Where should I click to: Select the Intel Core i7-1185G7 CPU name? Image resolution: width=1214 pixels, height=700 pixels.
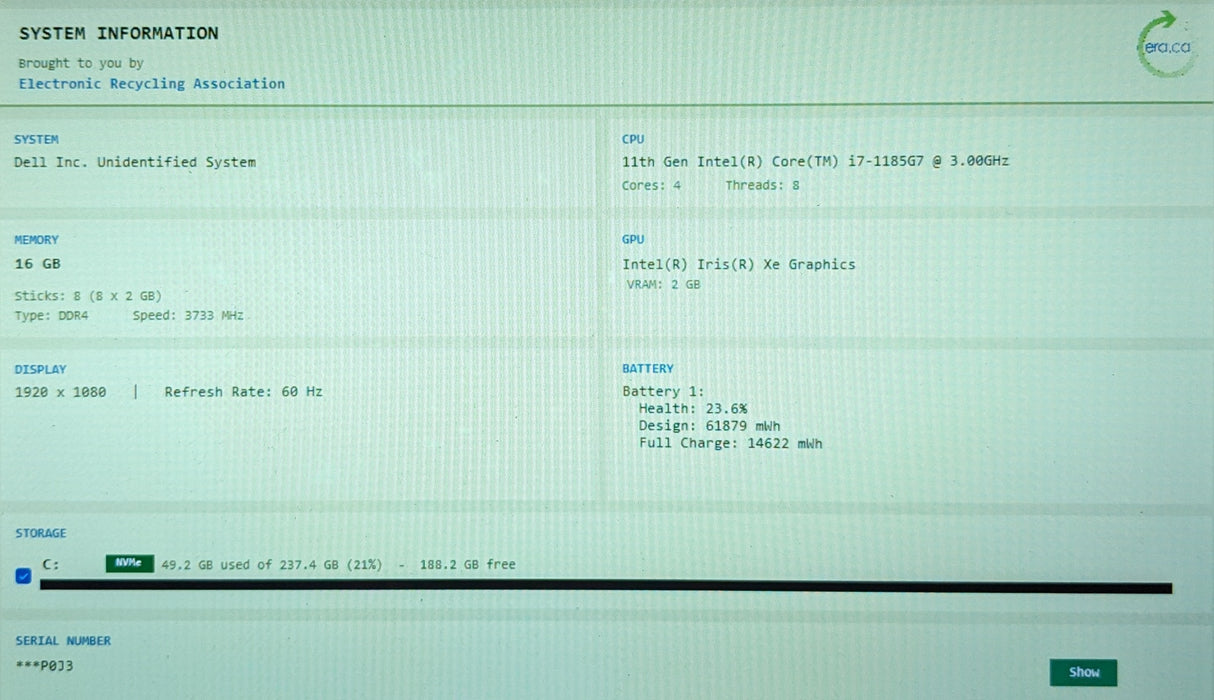pyautogui.click(x=815, y=161)
